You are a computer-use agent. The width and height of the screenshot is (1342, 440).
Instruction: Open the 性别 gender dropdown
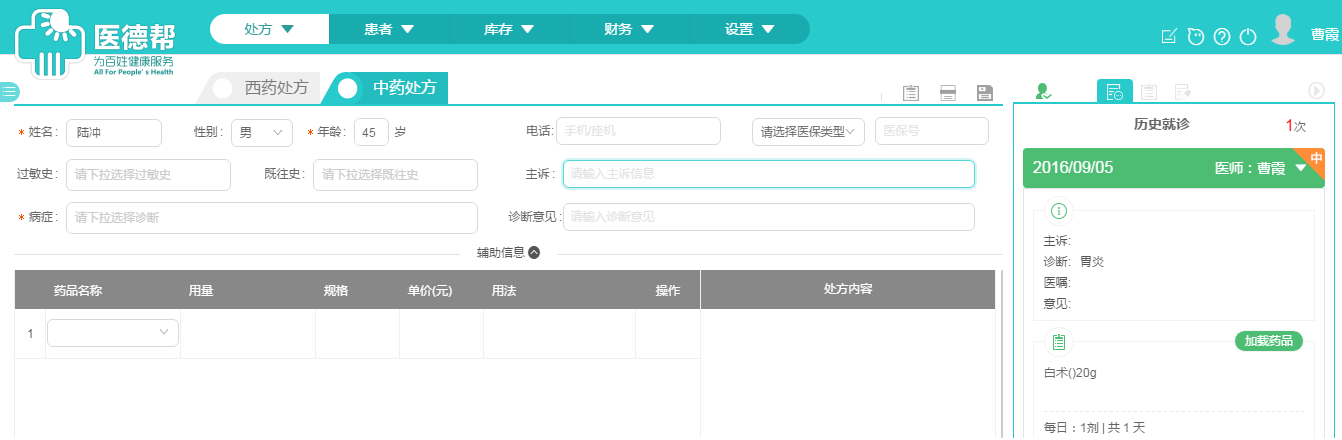coord(261,132)
